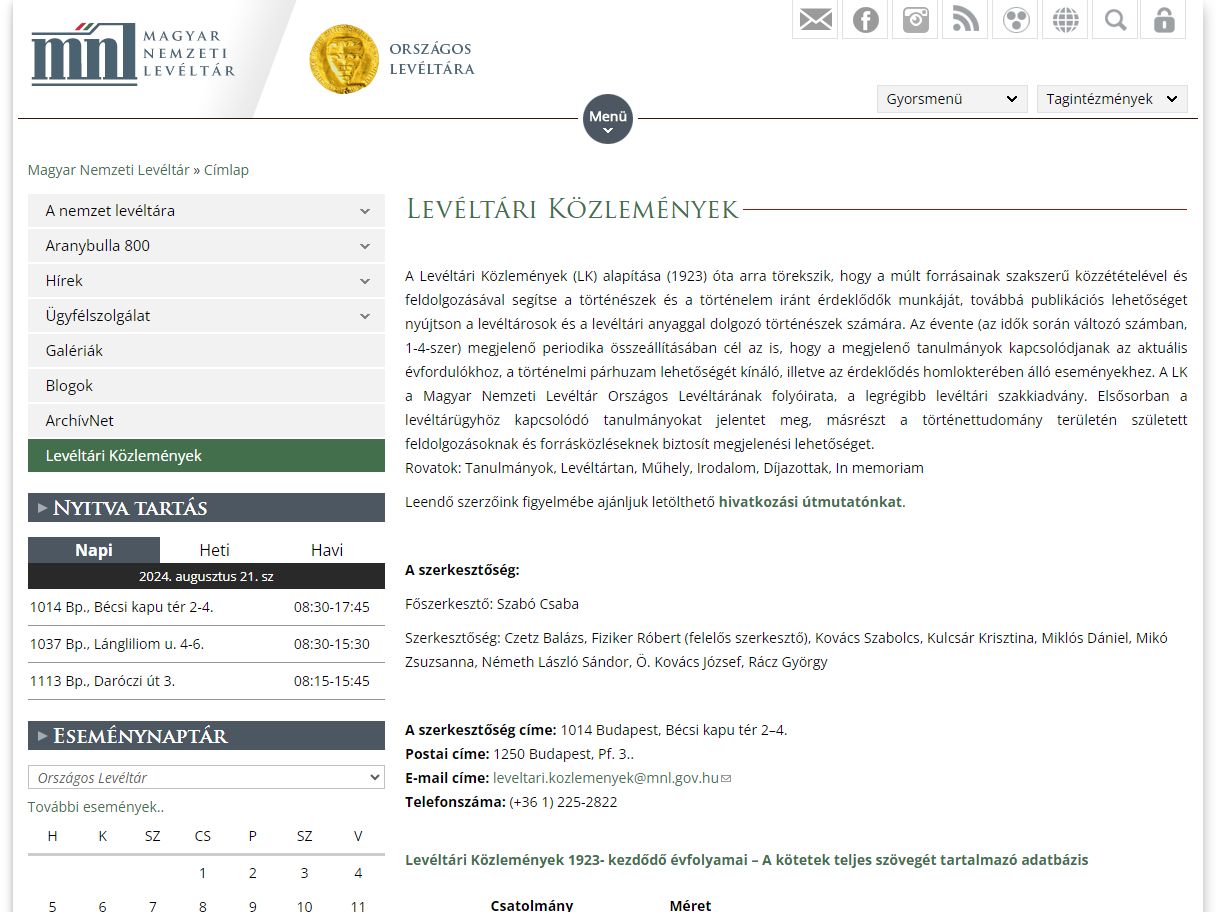The width and height of the screenshot is (1216, 912).
Task: Open the Facebook icon
Action: tap(865, 19)
